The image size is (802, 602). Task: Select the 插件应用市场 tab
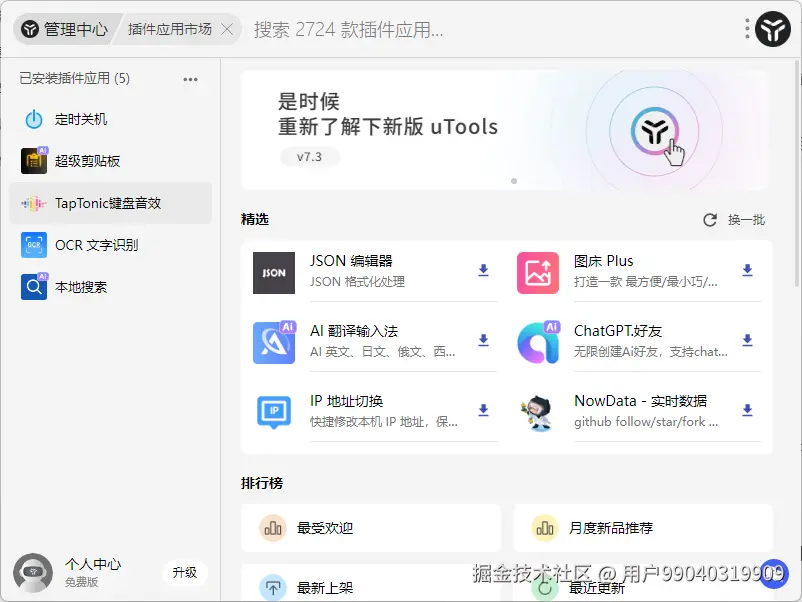tap(169, 29)
